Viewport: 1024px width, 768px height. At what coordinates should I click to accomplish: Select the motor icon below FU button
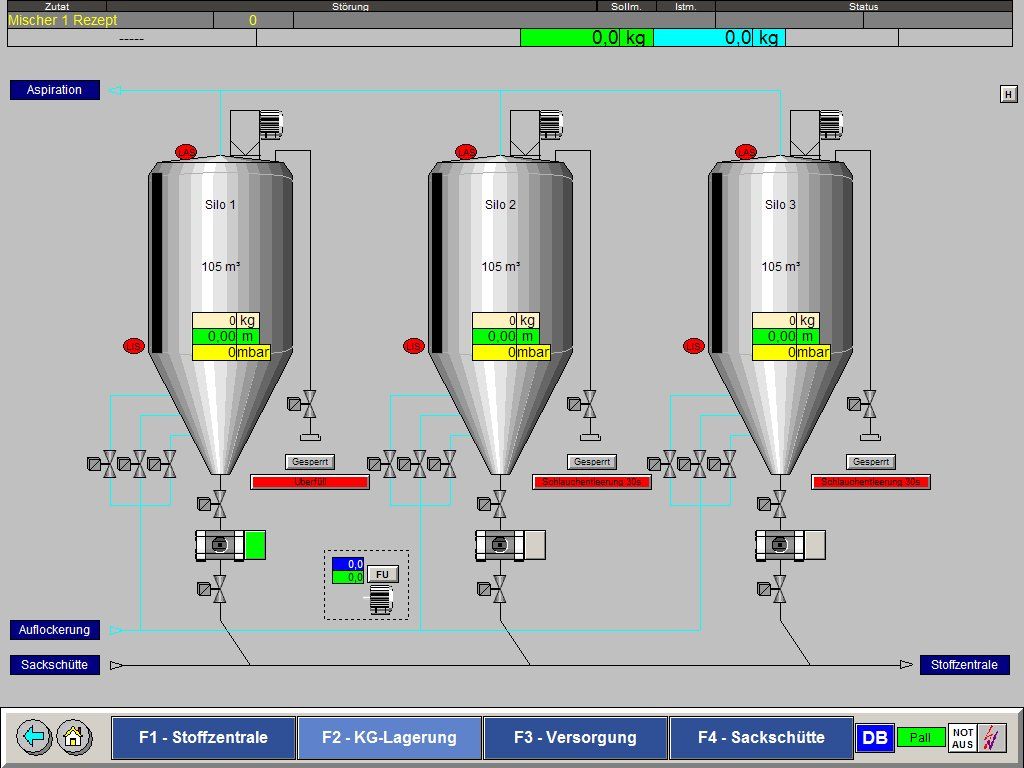pos(382,600)
